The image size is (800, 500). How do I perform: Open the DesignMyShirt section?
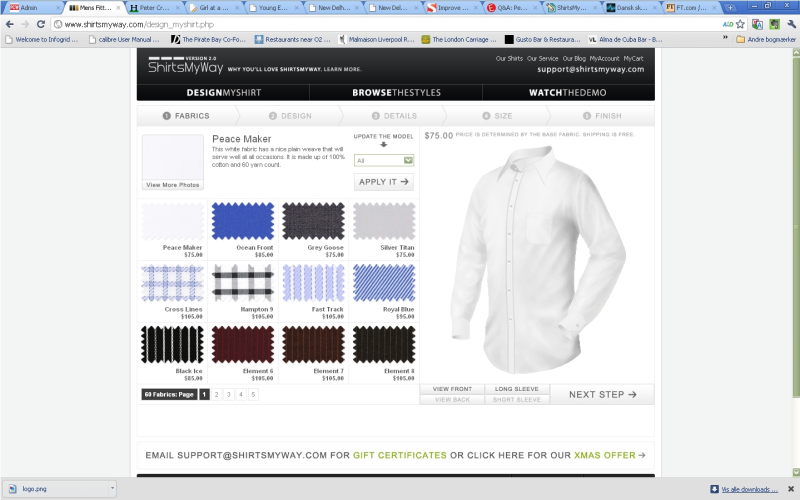[223, 92]
